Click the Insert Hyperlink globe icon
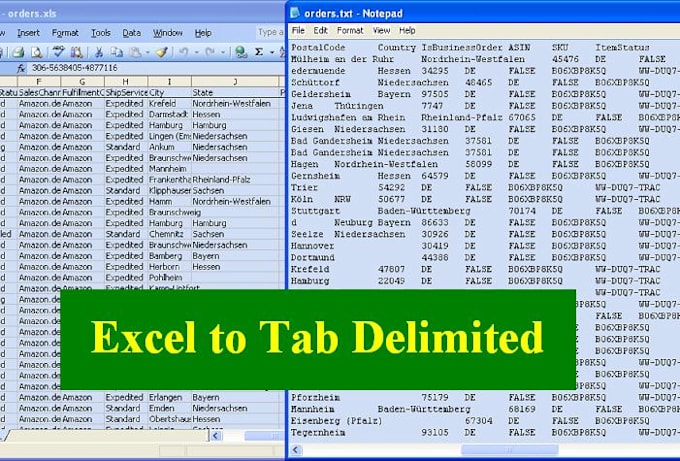 (240, 52)
